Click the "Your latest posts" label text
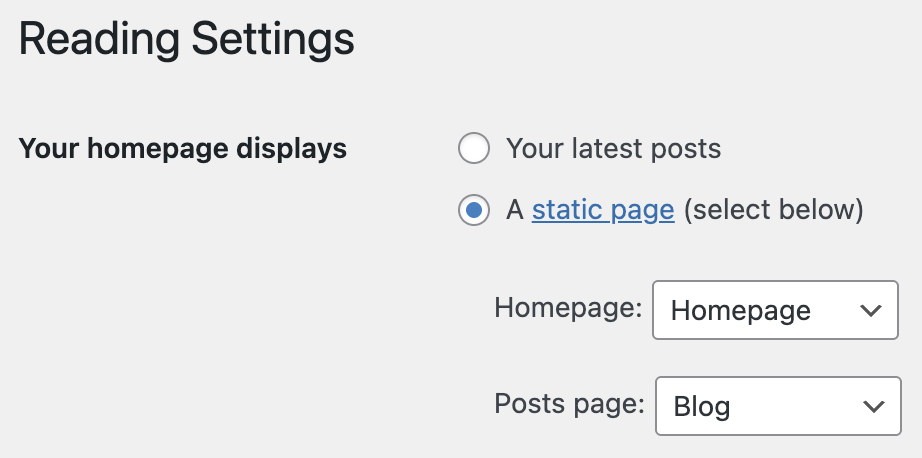Viewport: 922px width, 458px height. coord(613,150)
